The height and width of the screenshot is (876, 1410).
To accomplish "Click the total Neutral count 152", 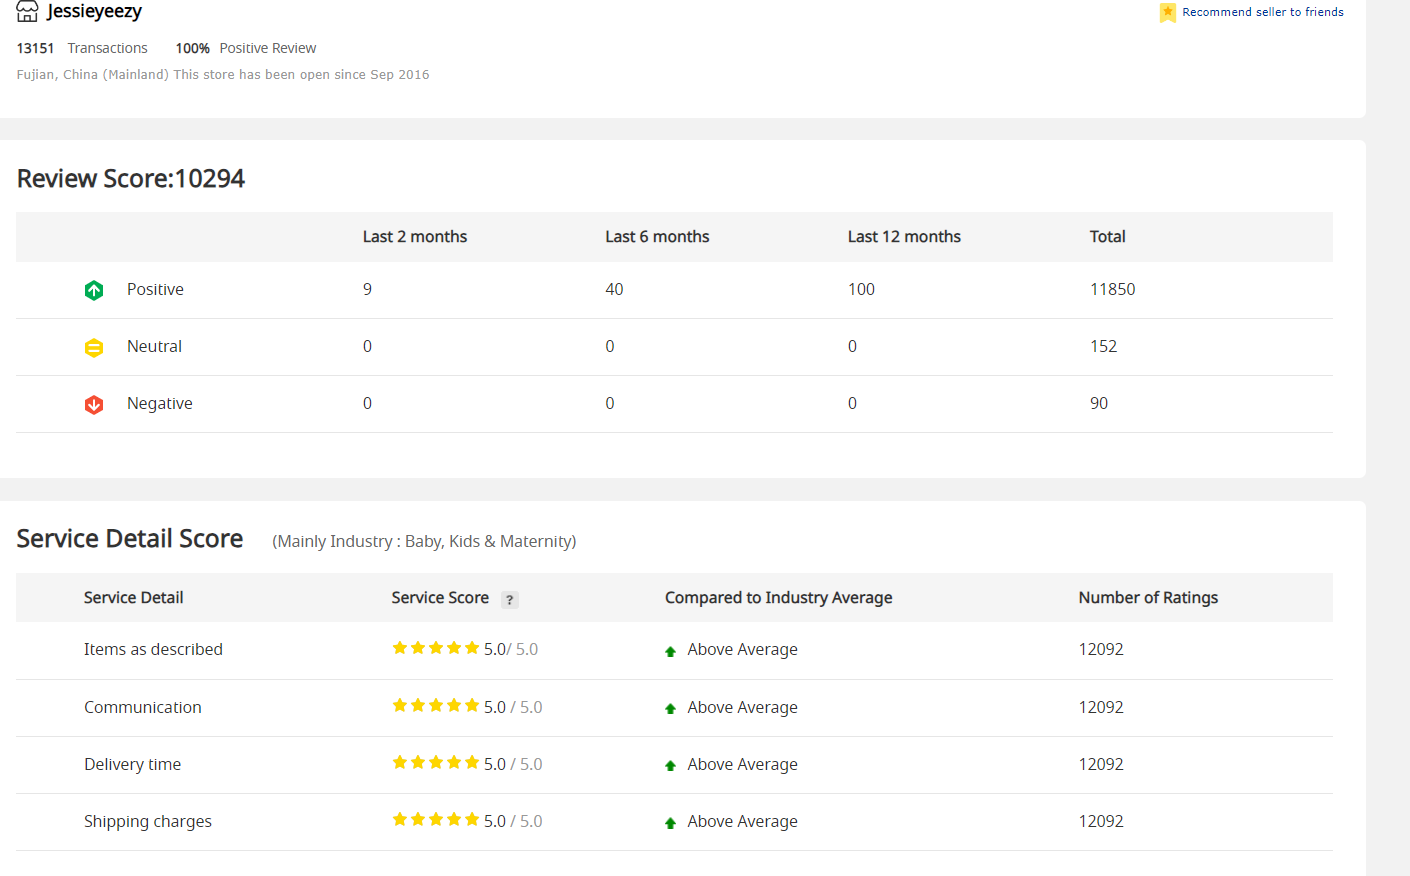I will (1104, 346).
